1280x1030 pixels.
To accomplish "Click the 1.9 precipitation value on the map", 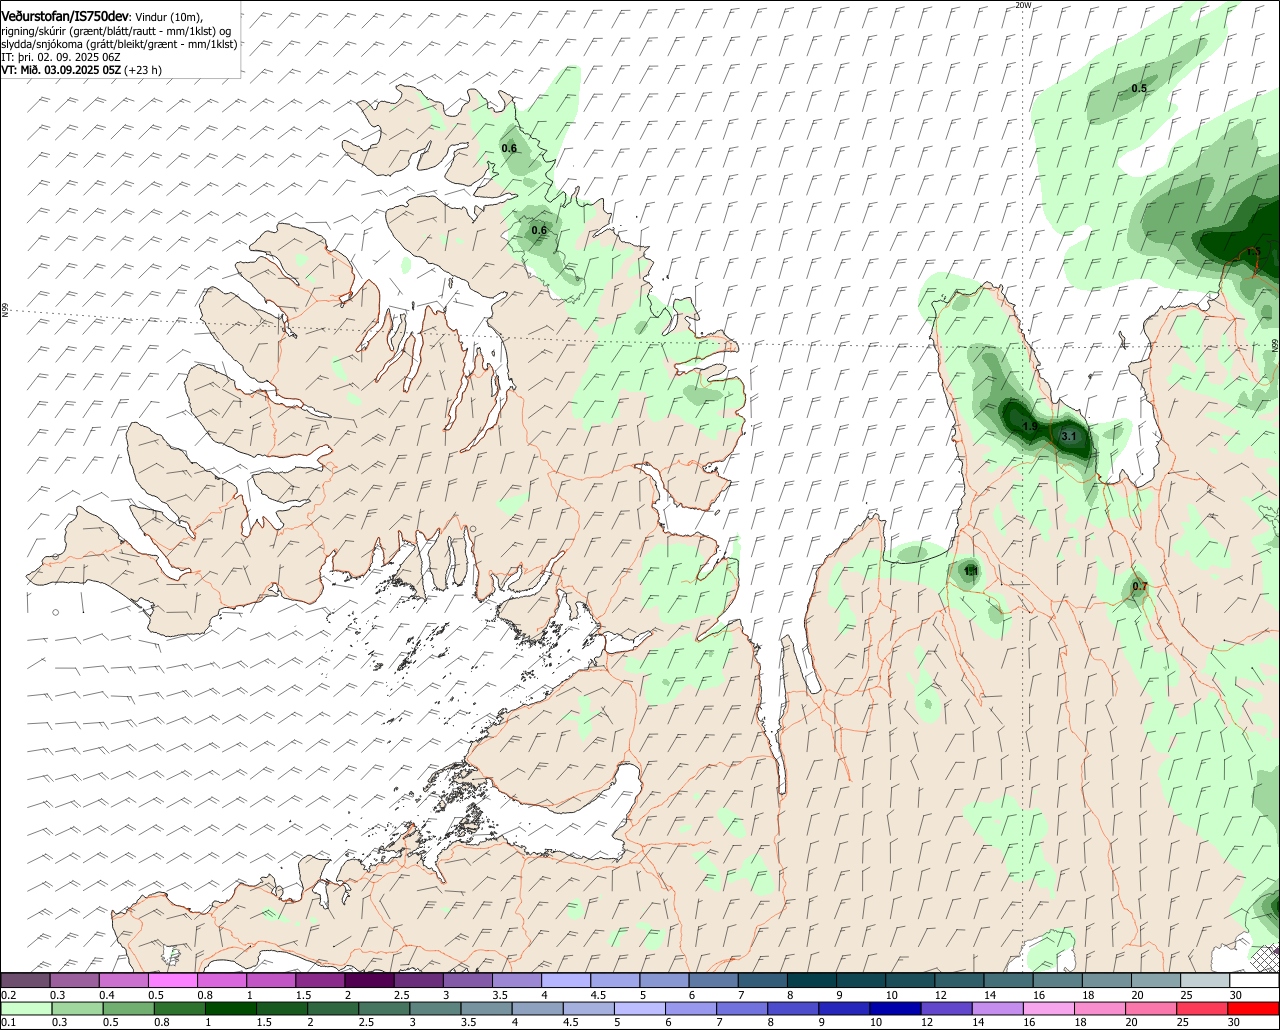I will click(x=1030, y=426).
